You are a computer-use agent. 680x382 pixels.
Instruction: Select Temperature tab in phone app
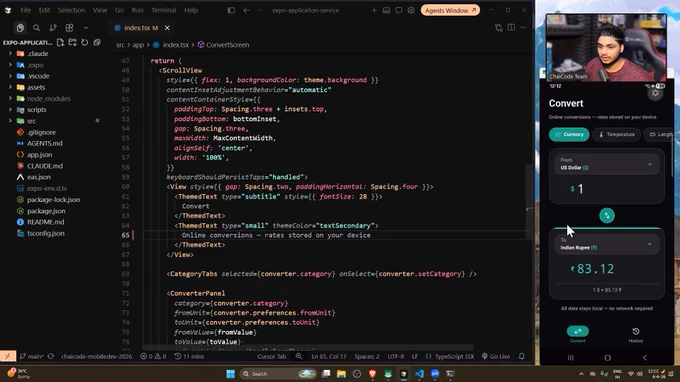616,134
